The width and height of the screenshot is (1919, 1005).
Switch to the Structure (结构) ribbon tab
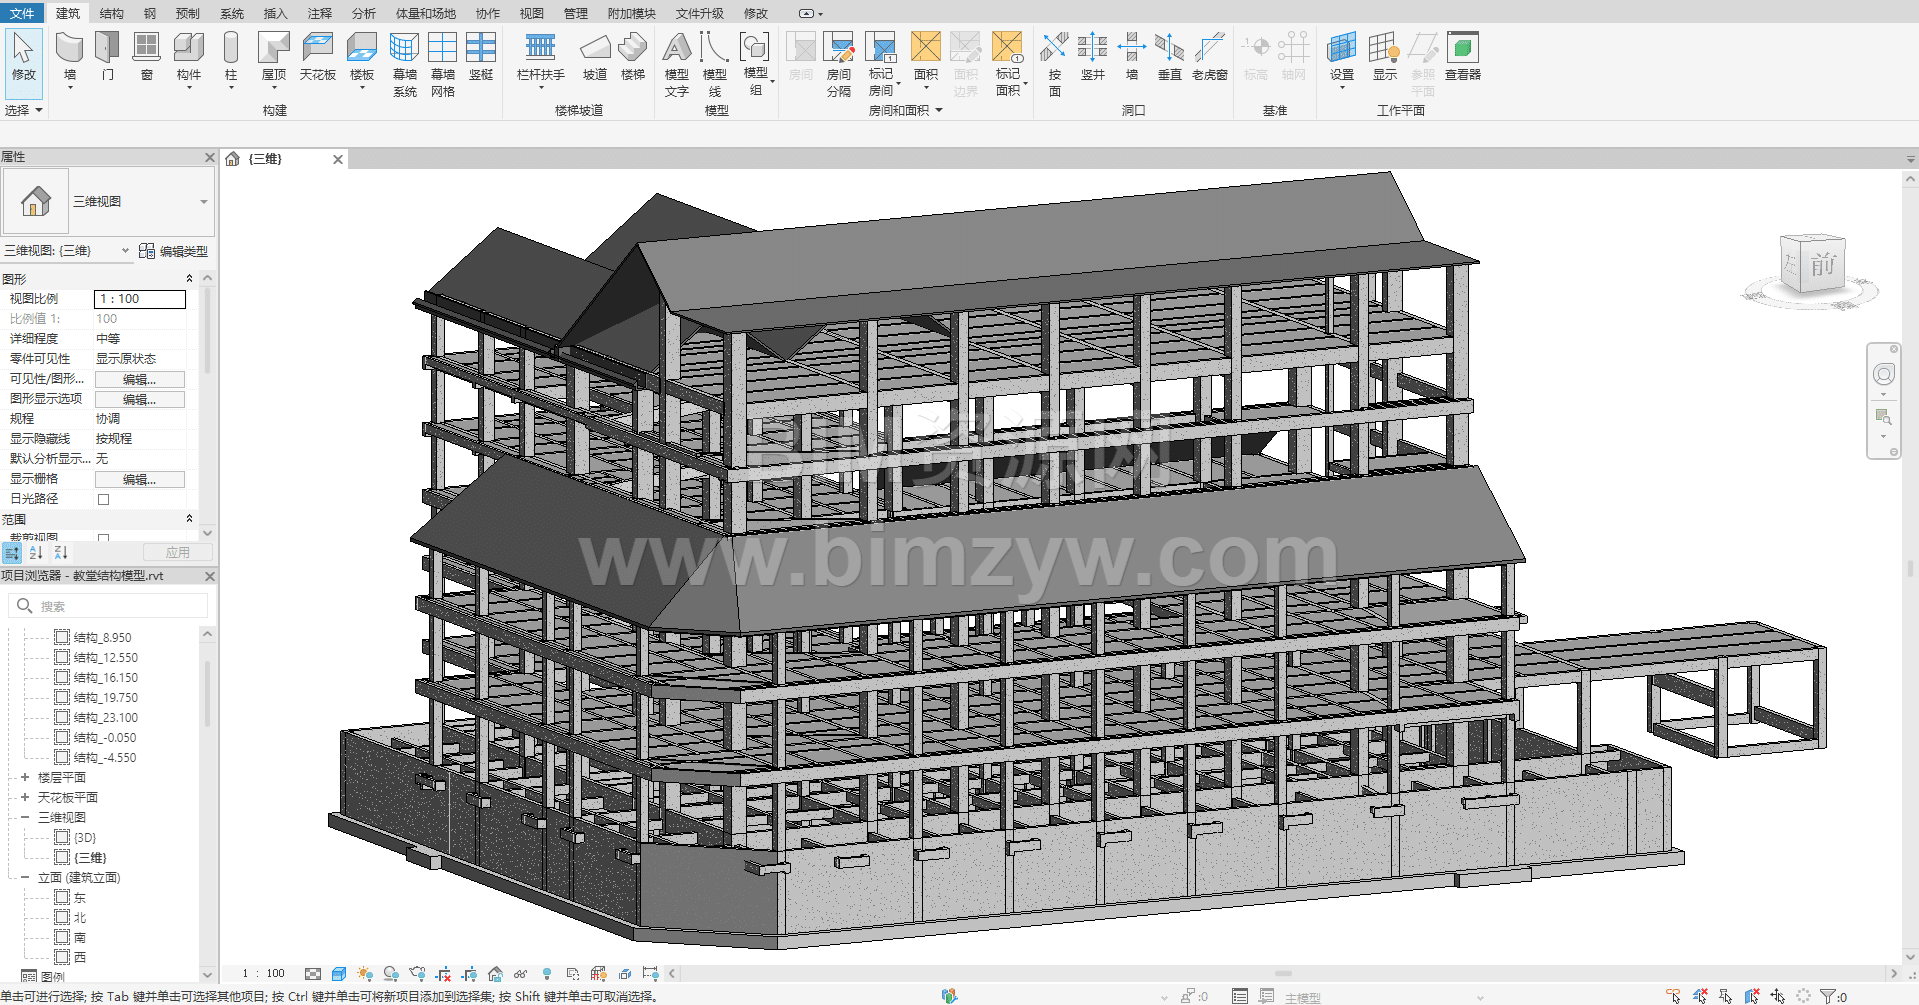pos(111,13)
